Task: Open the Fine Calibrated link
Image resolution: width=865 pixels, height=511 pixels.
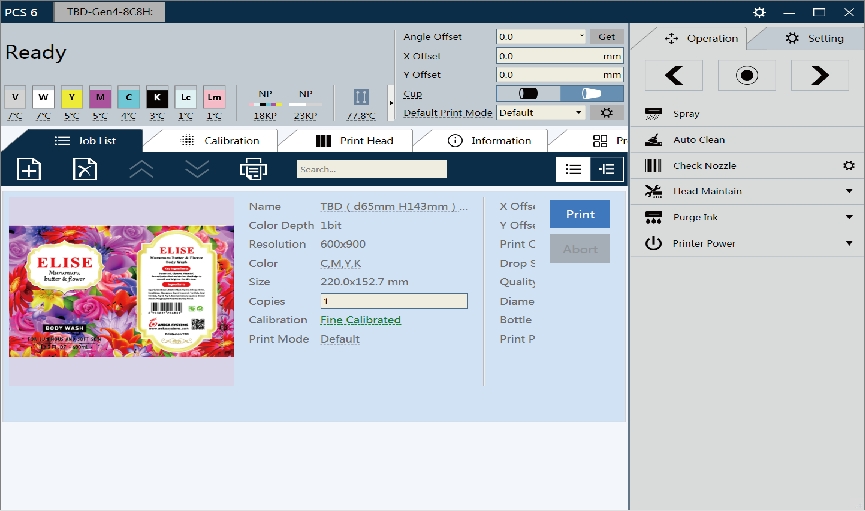Action: pos(360,320)
